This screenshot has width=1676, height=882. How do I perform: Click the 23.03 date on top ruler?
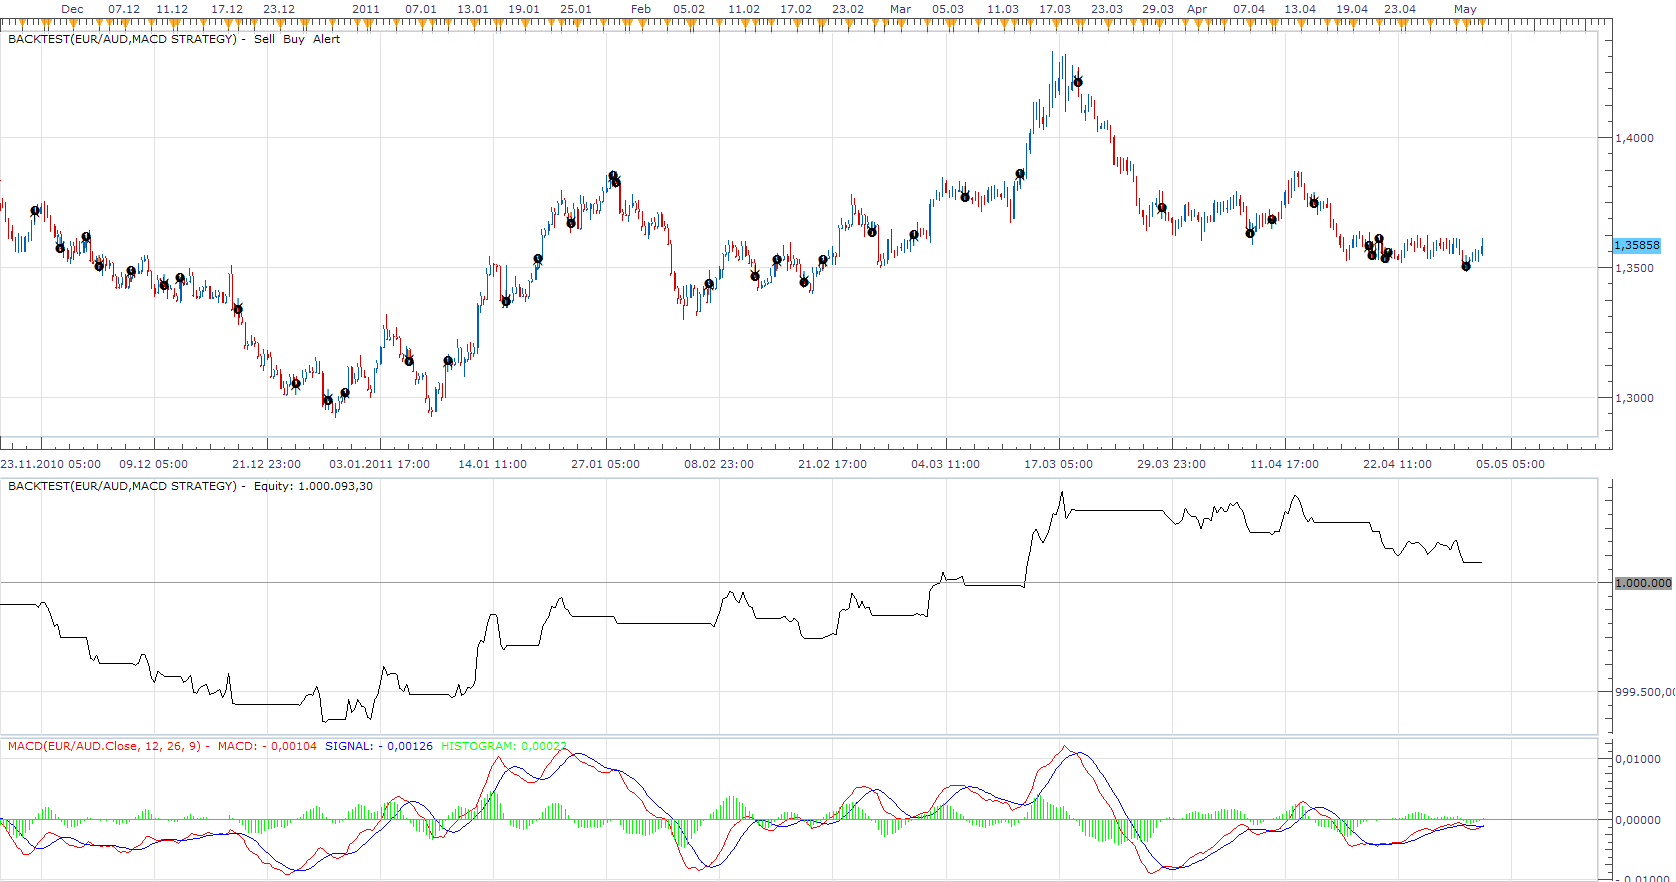(1107, 9)
